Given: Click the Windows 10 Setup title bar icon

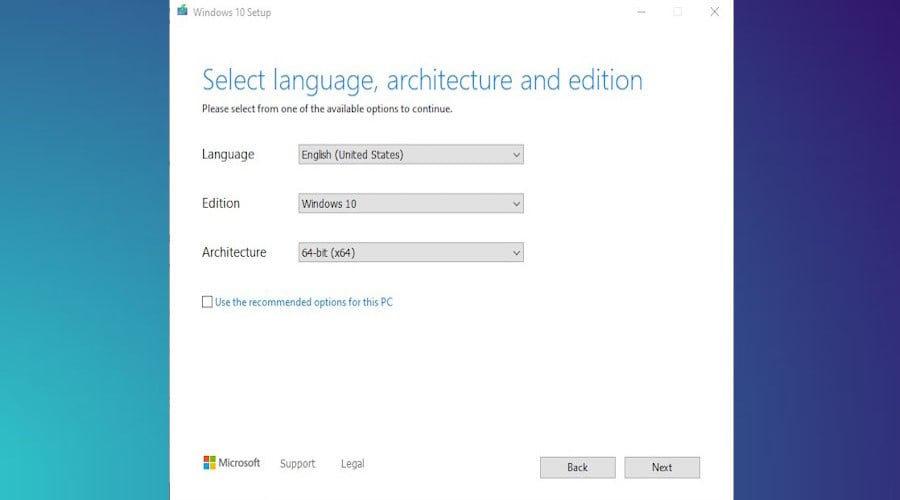Looking at the screenshot, I should 183,10.
